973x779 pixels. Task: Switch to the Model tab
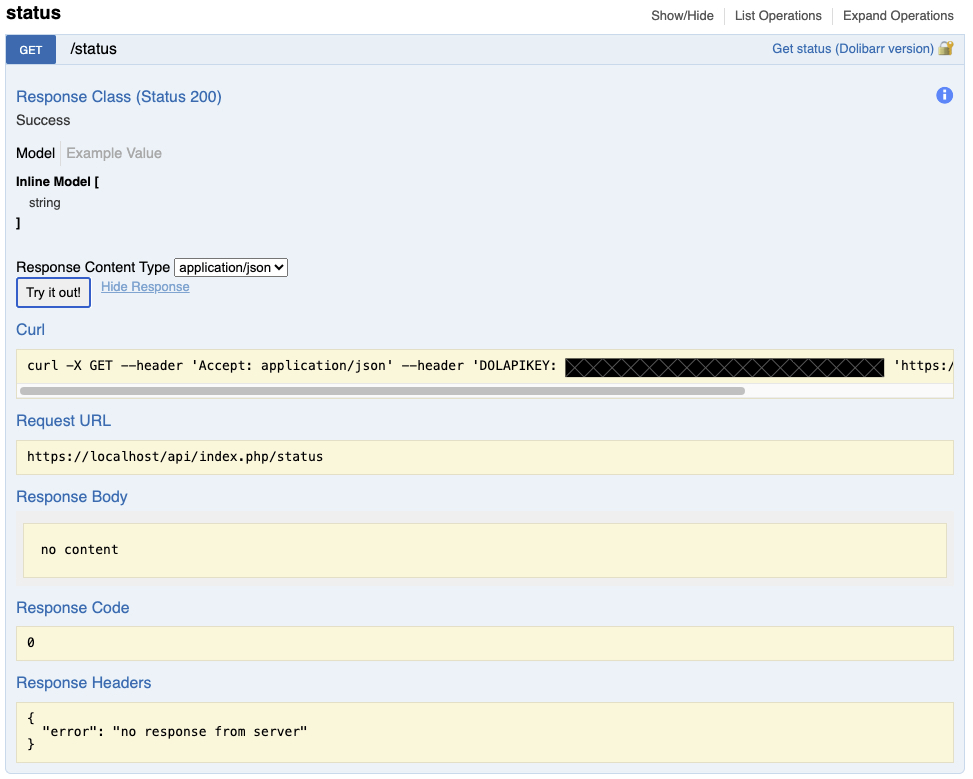(35, 153)
